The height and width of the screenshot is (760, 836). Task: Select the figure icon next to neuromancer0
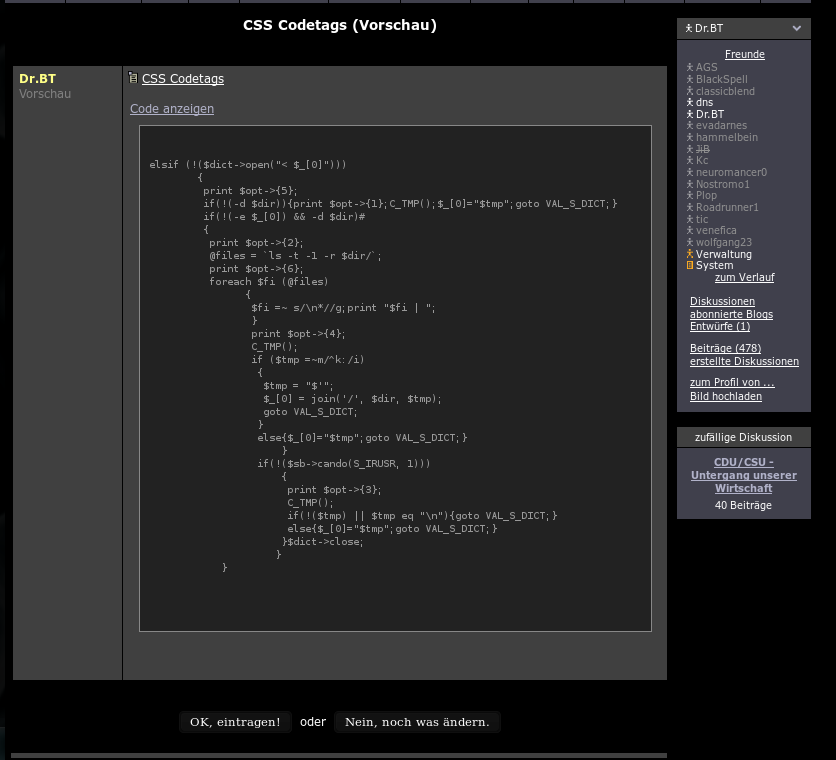pyautogui.click(x=688, y=172)
